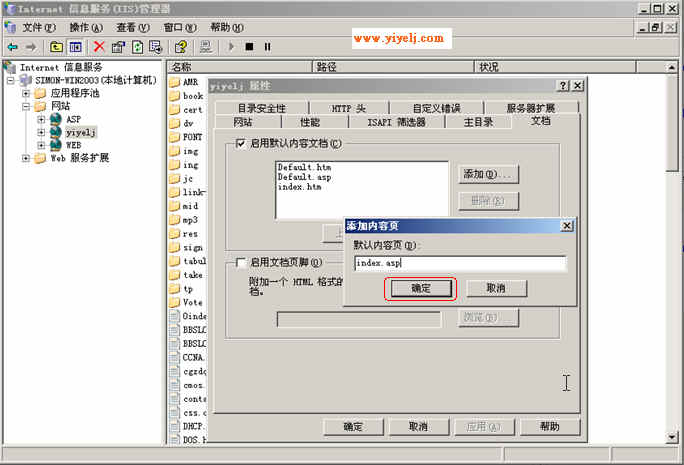This screenshot has width=684, height=465.
Task: Open the 操作(A) menu
Action: (84, 27)
